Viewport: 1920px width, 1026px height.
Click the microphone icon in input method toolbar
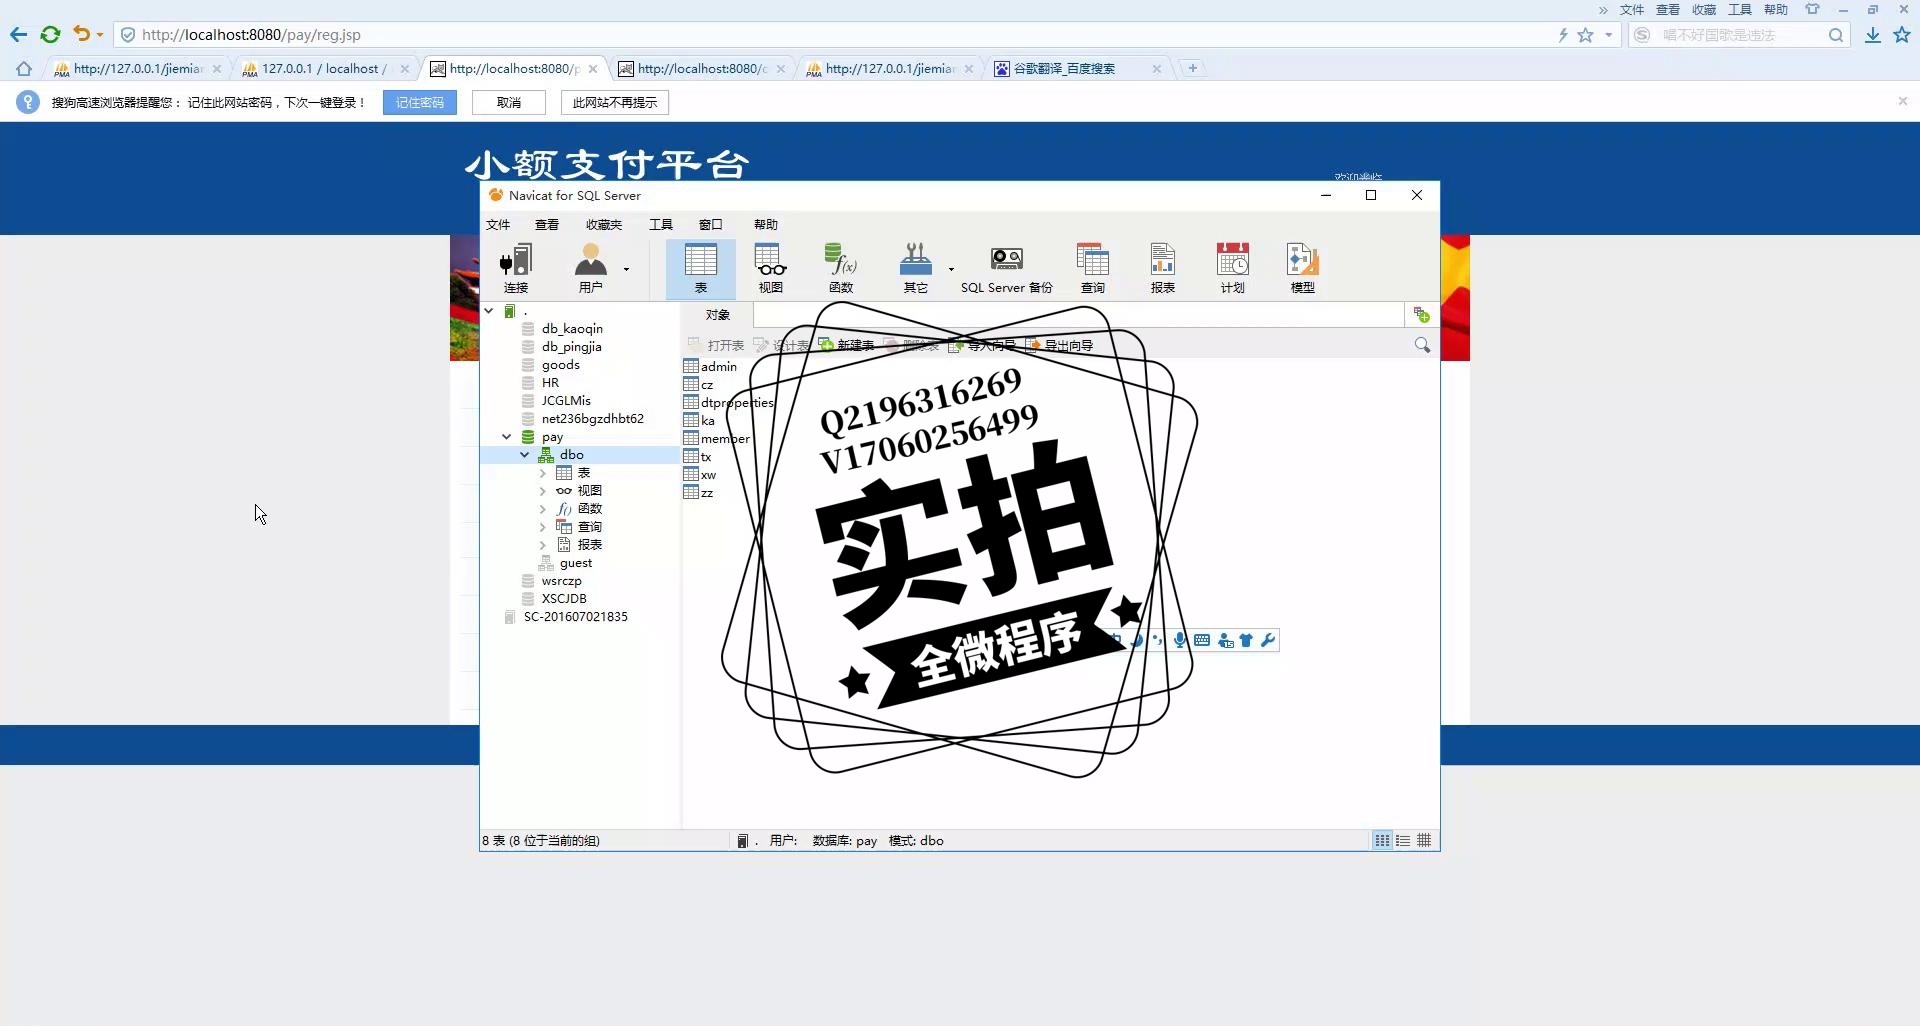1180,640
